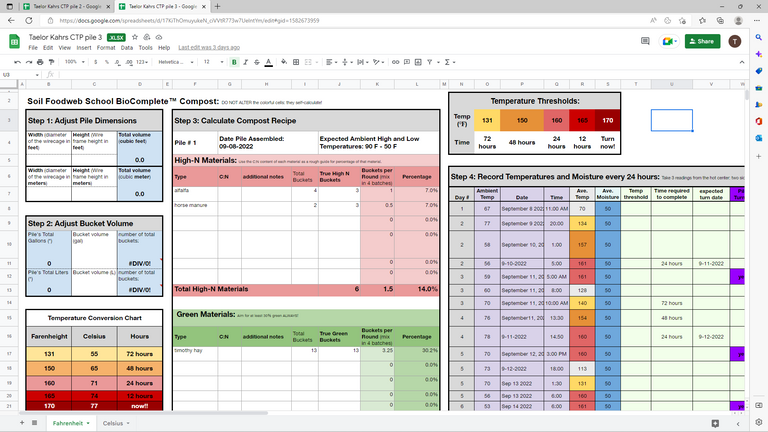Click the Explore icon at bottom right
768x432 pixels.
(715, 423)
